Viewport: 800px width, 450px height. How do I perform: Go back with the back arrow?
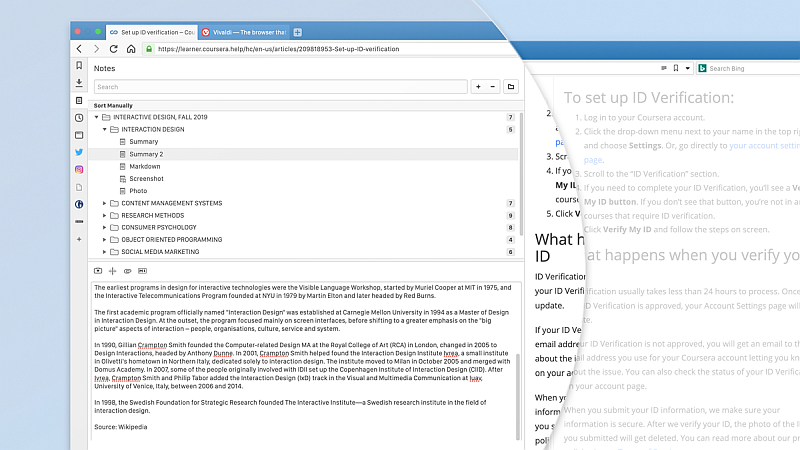pyautogui.click(x=79, y=49)
